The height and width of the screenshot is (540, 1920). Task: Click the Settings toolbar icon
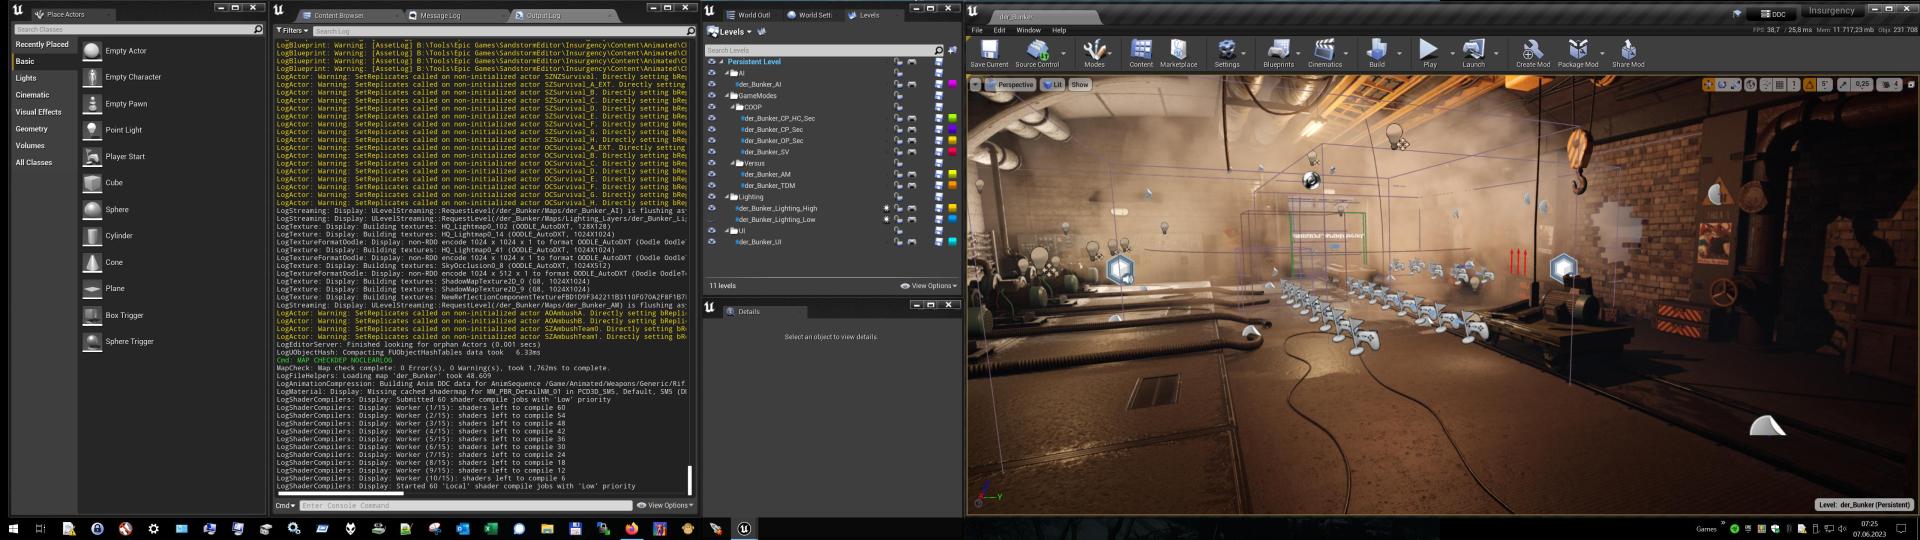point(1227,53)
